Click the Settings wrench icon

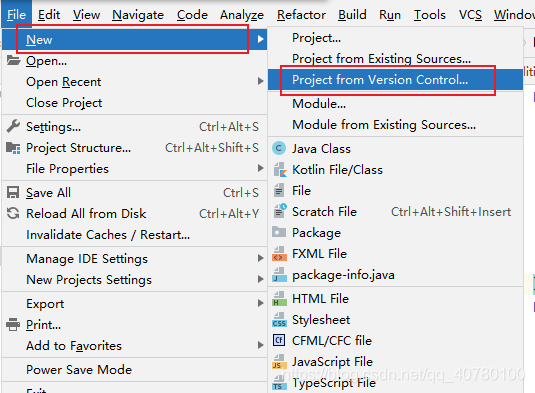13,126
